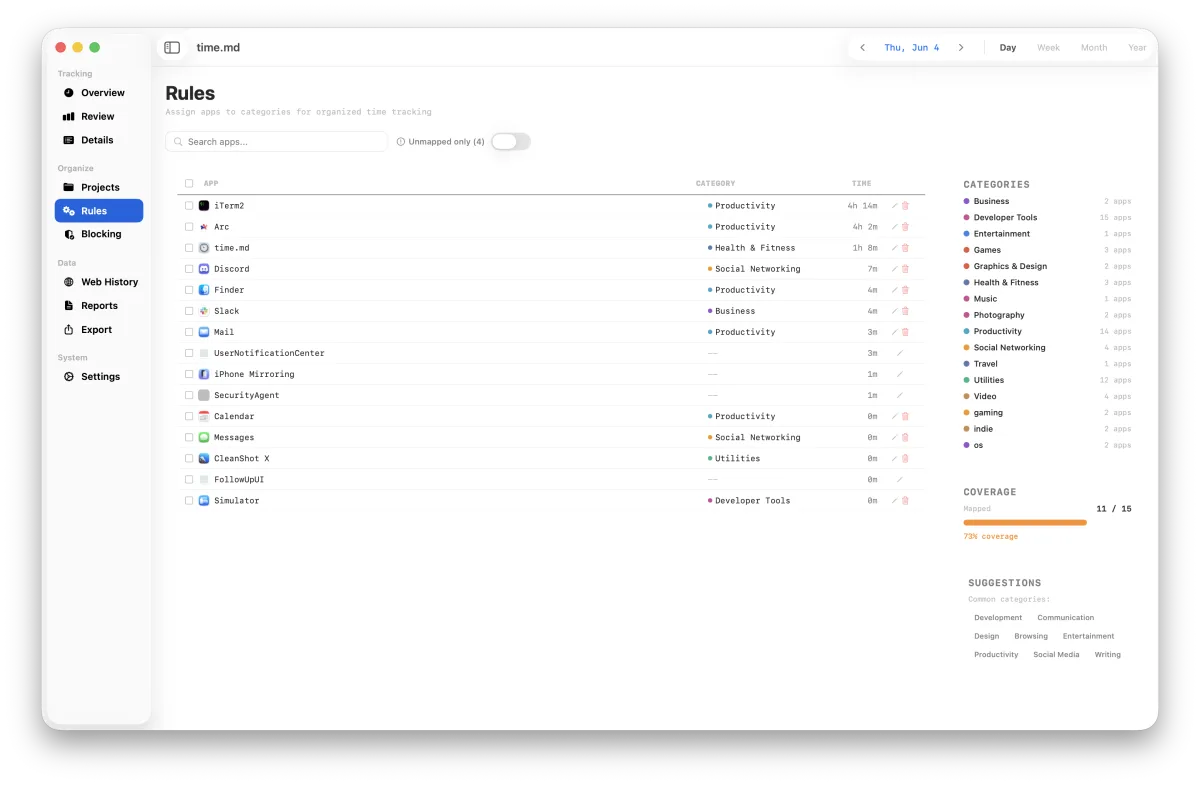Open the Overview section
Image resolution: width=1200 pixels, height=785 pixels.
[x=99, y=93]
